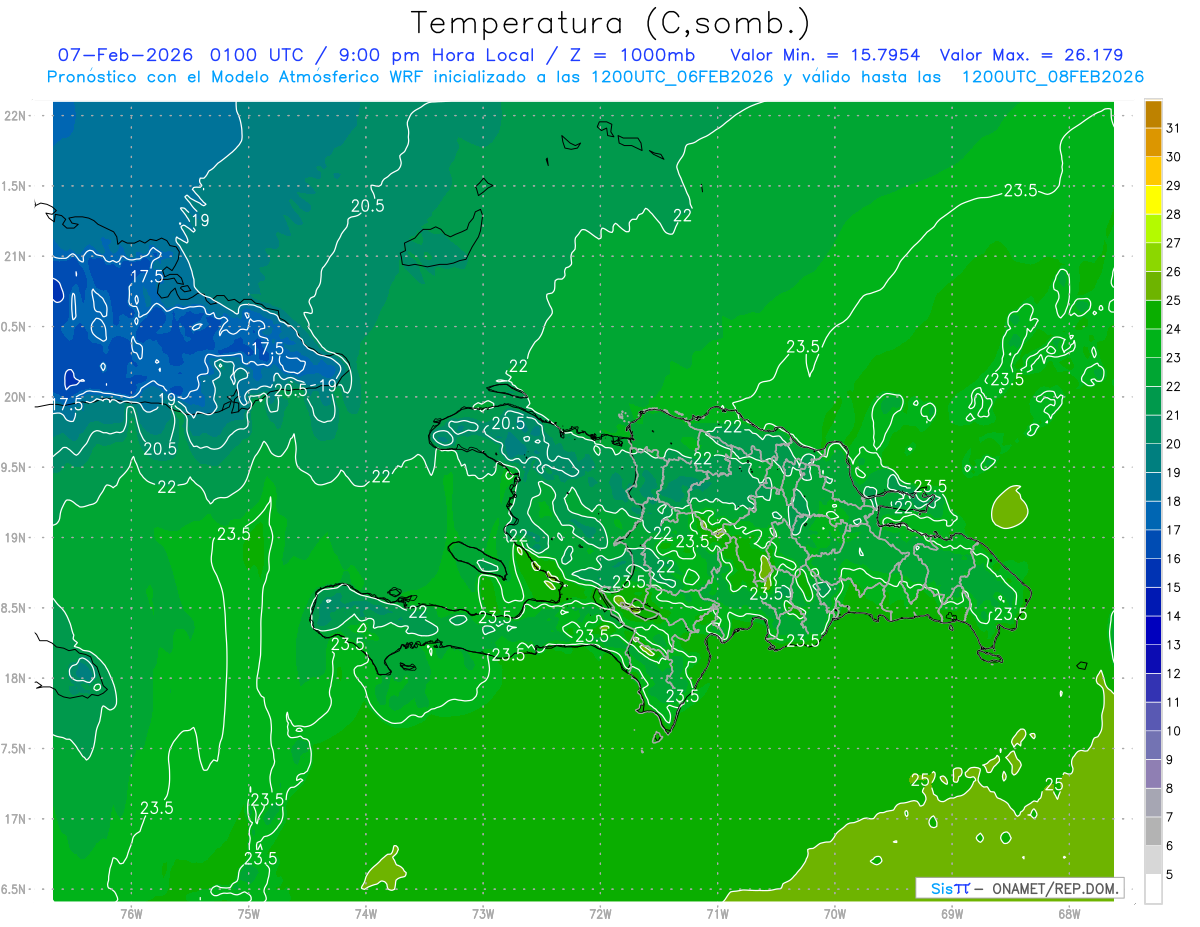
Task: Click the "74W" longitude label
Action: [365, 913]
